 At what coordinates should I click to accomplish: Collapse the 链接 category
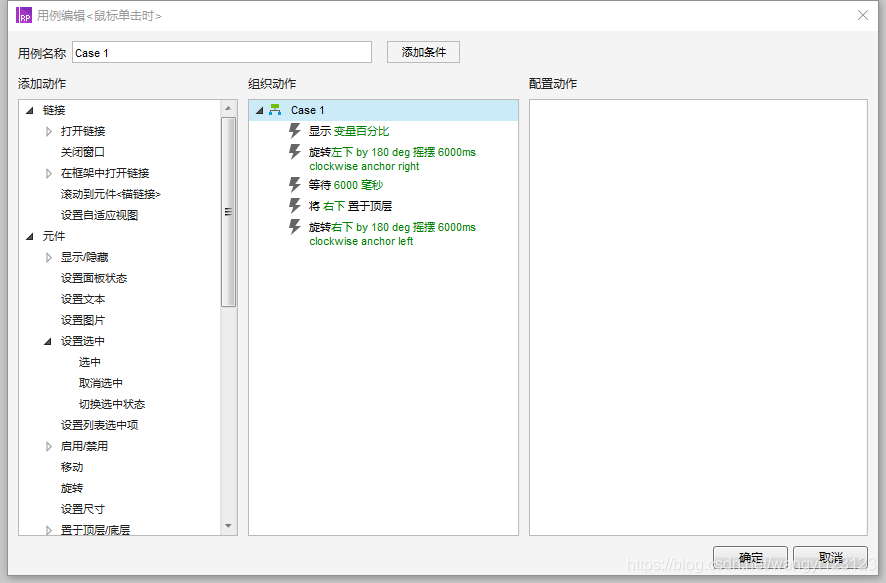(30, 110)
